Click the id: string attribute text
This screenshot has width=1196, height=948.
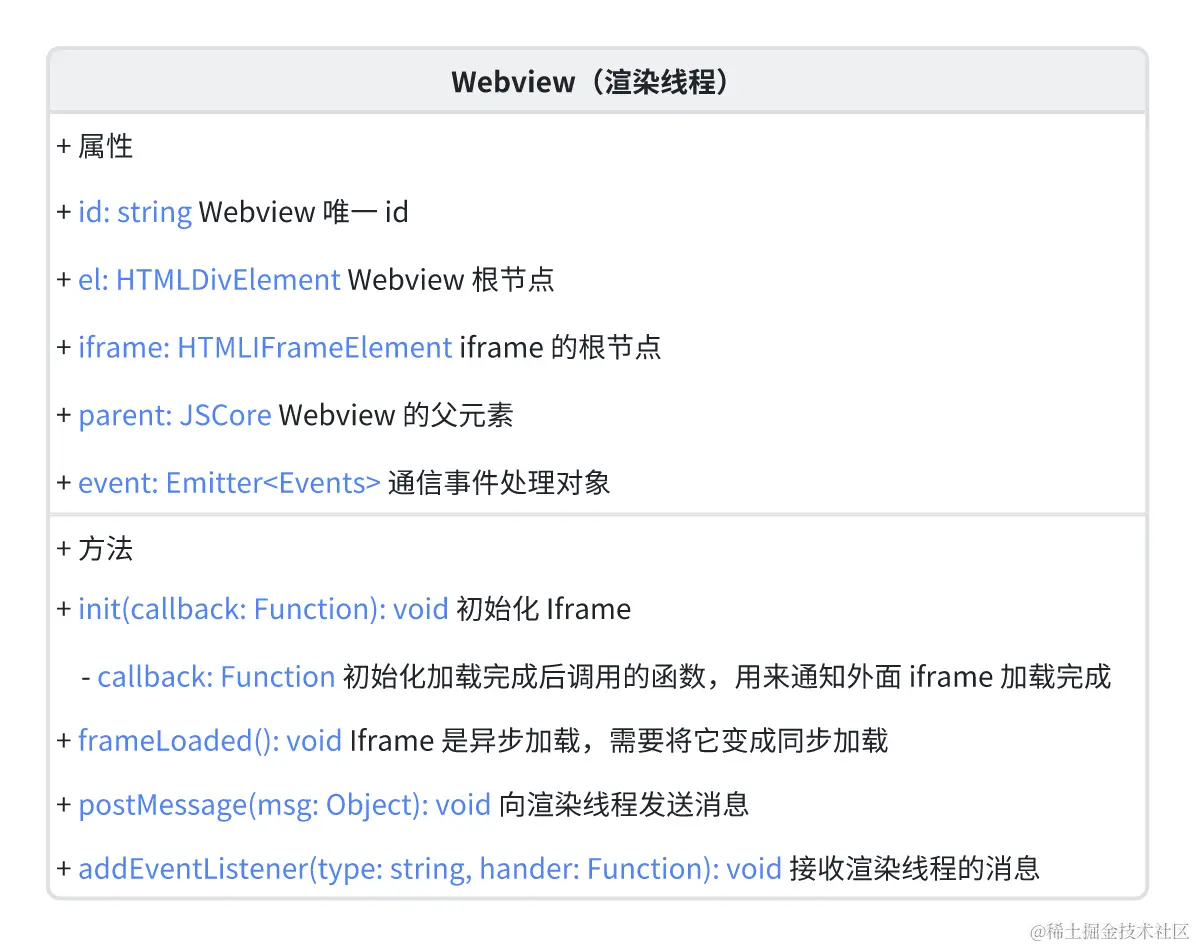[x=134, y=212]
